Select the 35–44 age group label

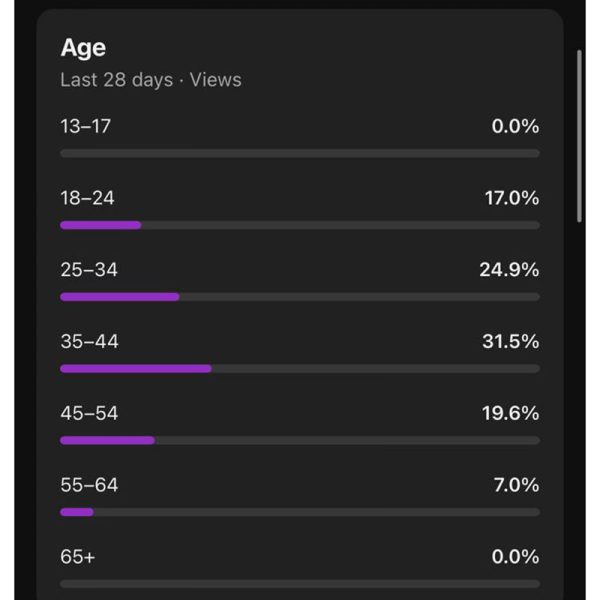(x=89, y=341)
